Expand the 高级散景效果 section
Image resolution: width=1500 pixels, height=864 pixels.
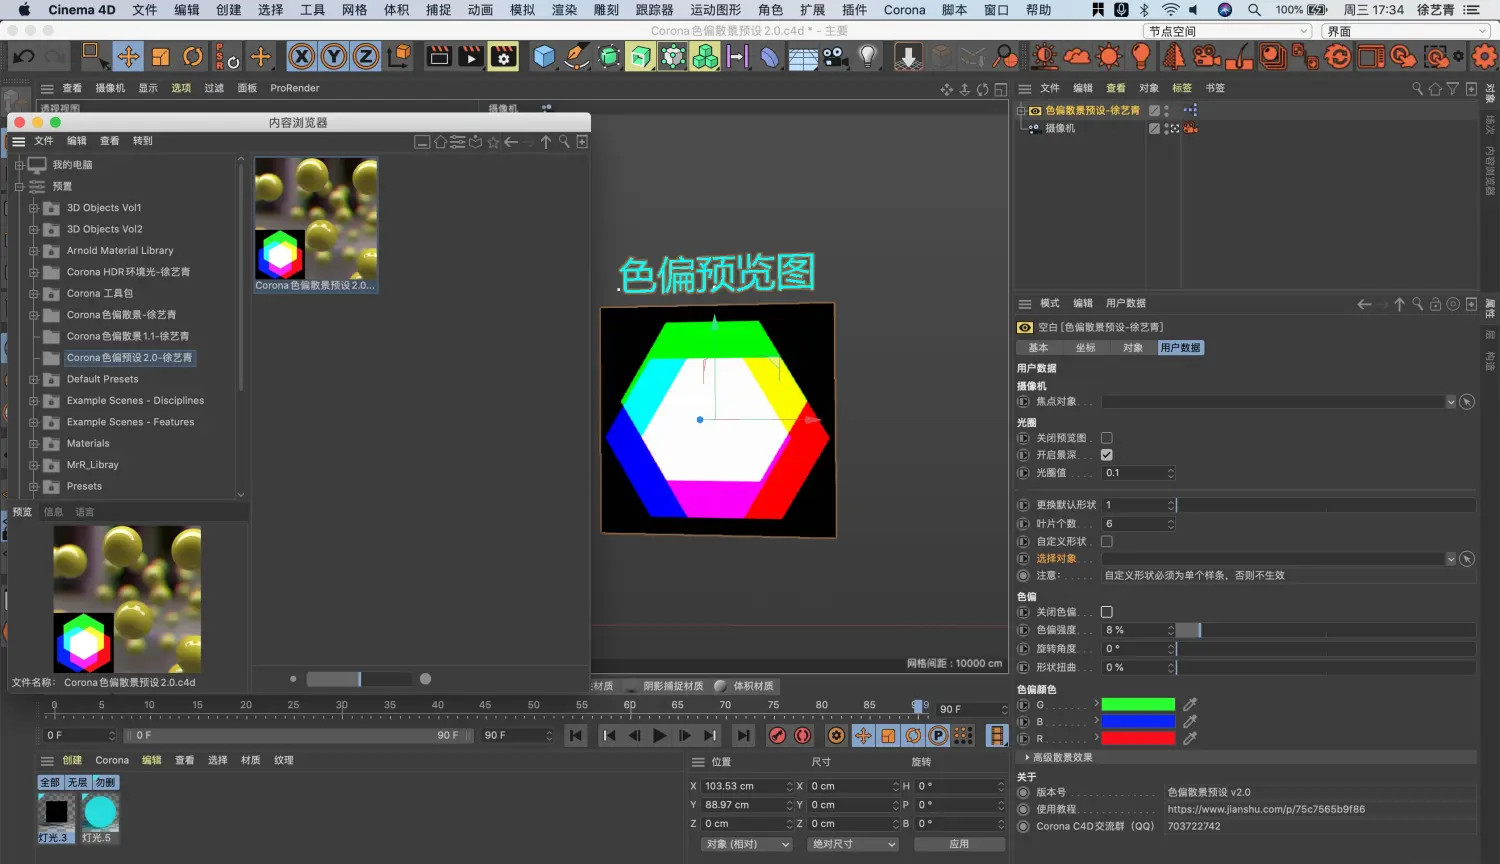(x=1027, y=758)
